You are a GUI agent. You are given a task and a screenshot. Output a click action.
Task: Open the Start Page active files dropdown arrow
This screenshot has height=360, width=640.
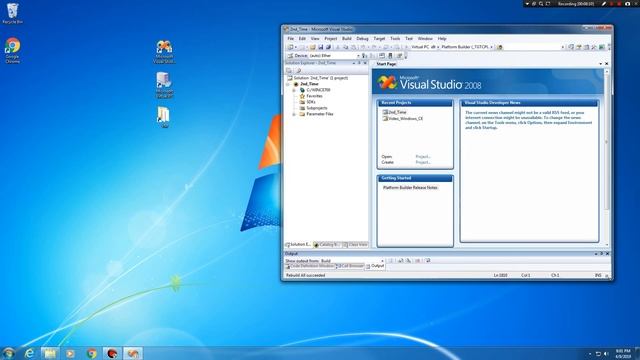pos(600,64)
